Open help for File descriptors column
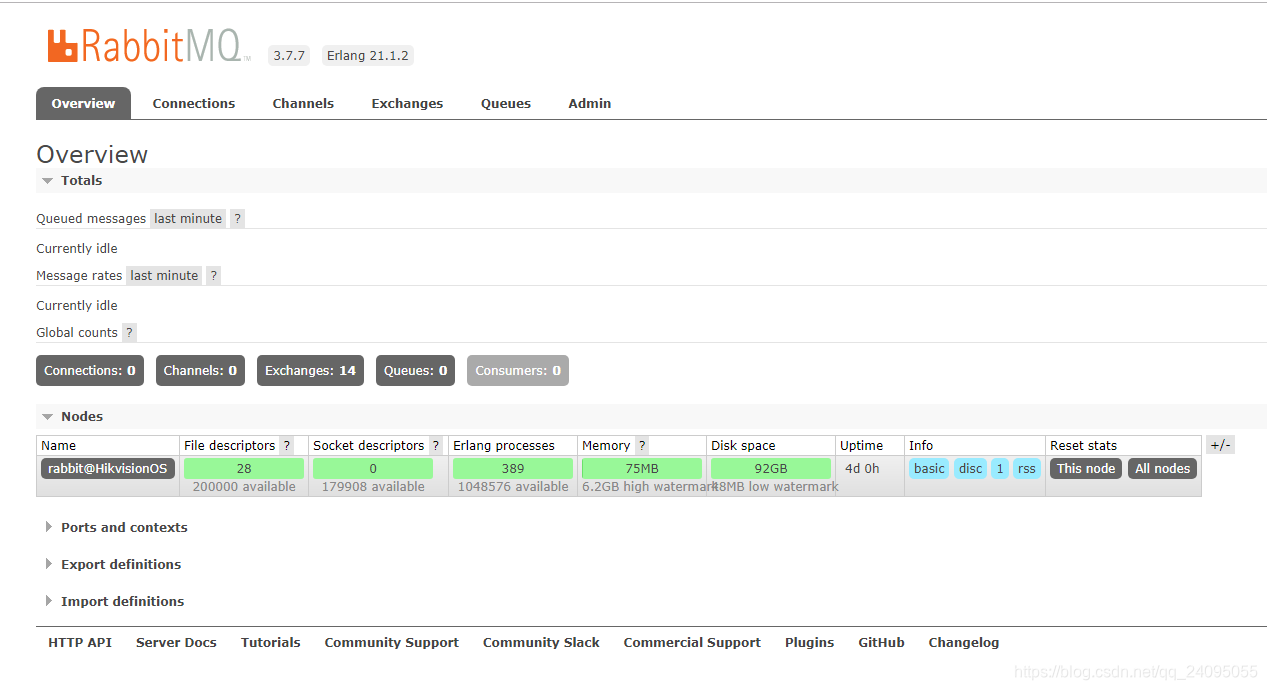 click(287, 445)
